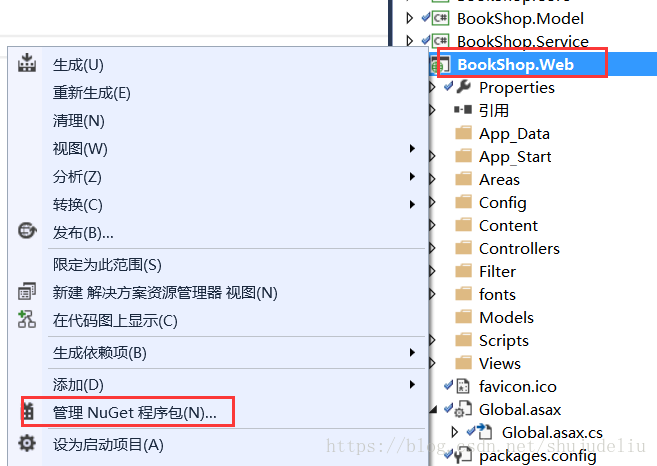Open the 转换(C) submenu arrow
The width and height of the screenshot is (657, 466).
412,205
